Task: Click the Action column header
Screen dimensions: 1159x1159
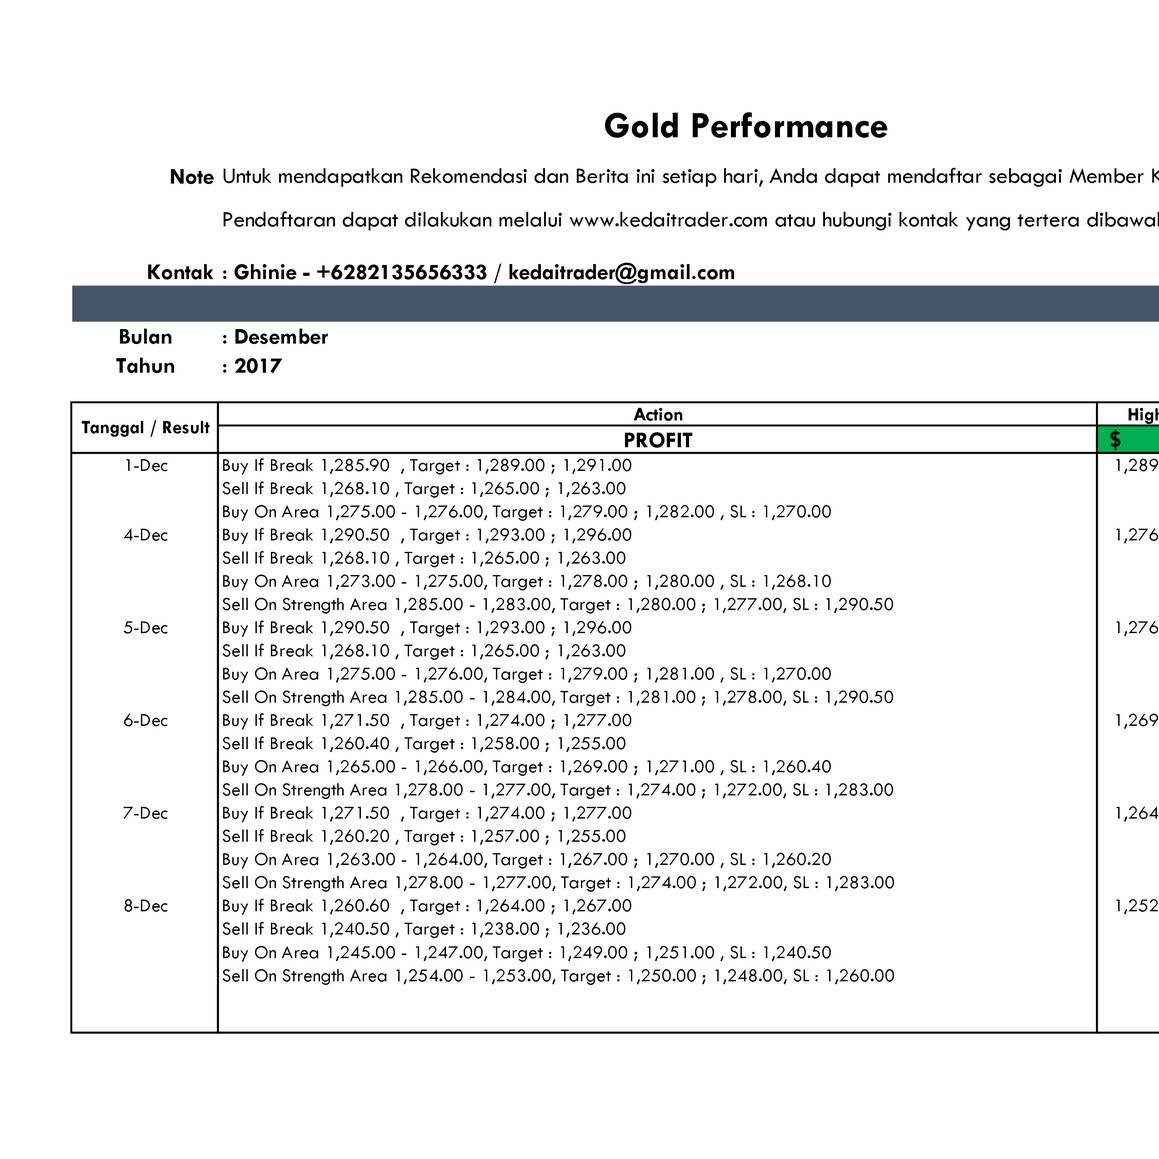Action: tap(657, 414)
